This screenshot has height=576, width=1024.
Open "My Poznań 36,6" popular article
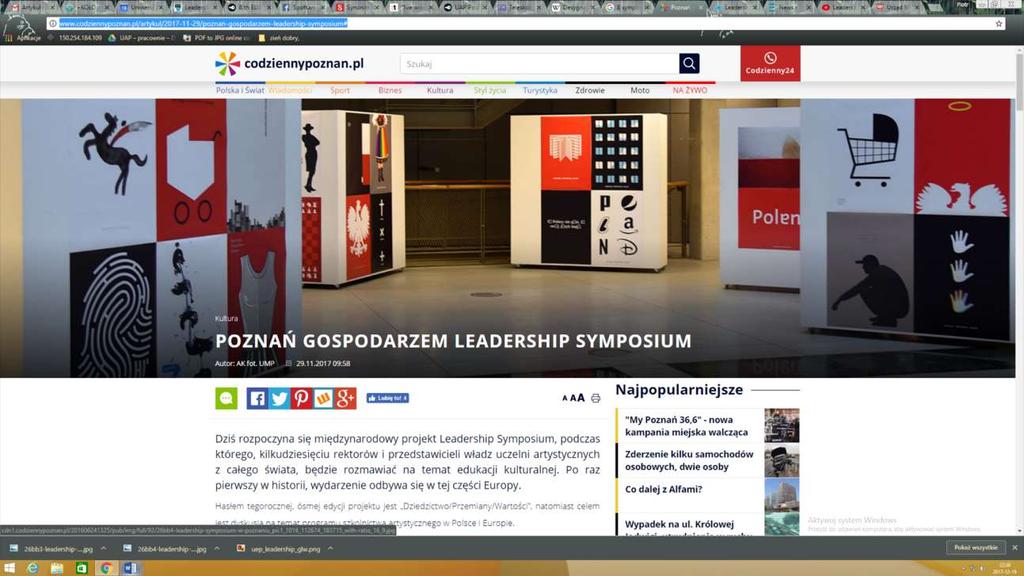point(686,426)
